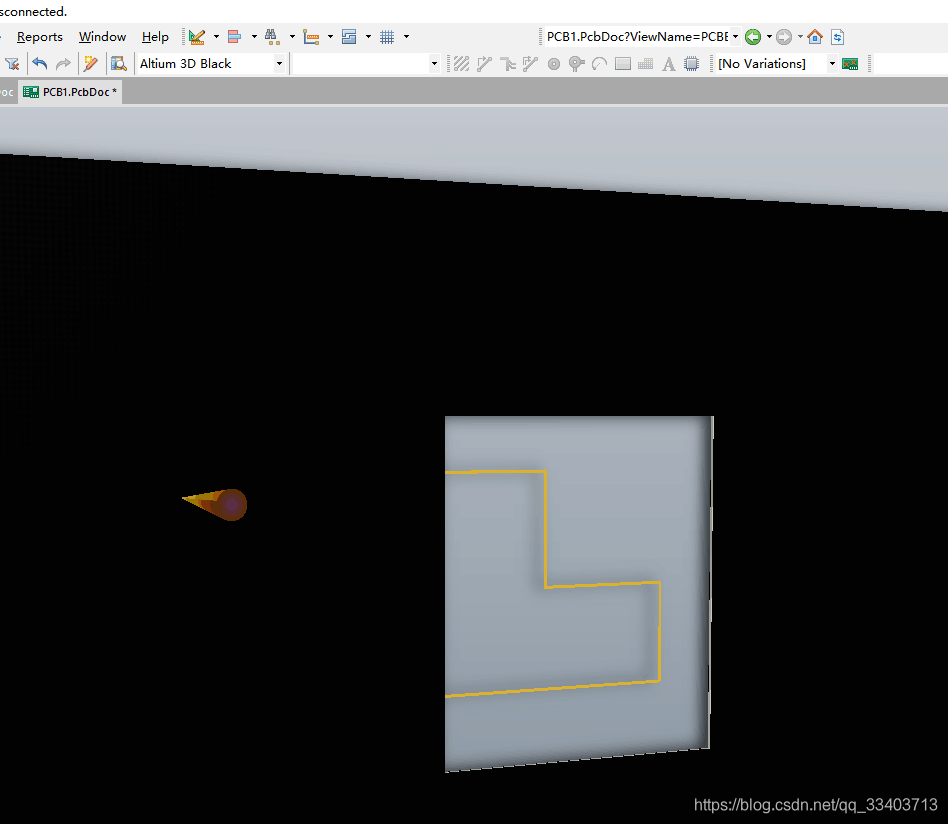This screenshot has width=948, height=824.
Task: Click the route track icon
Action: click(x=484, y=63)
